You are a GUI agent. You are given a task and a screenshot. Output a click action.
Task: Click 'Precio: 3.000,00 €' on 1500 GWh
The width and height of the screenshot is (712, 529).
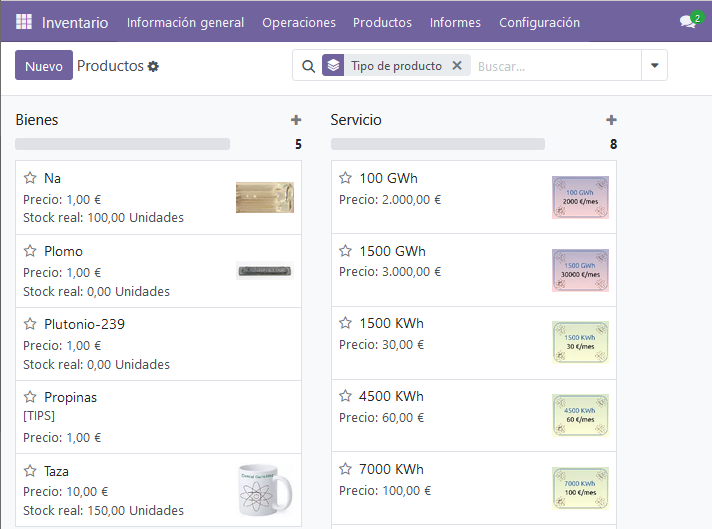tap(390, 272)
